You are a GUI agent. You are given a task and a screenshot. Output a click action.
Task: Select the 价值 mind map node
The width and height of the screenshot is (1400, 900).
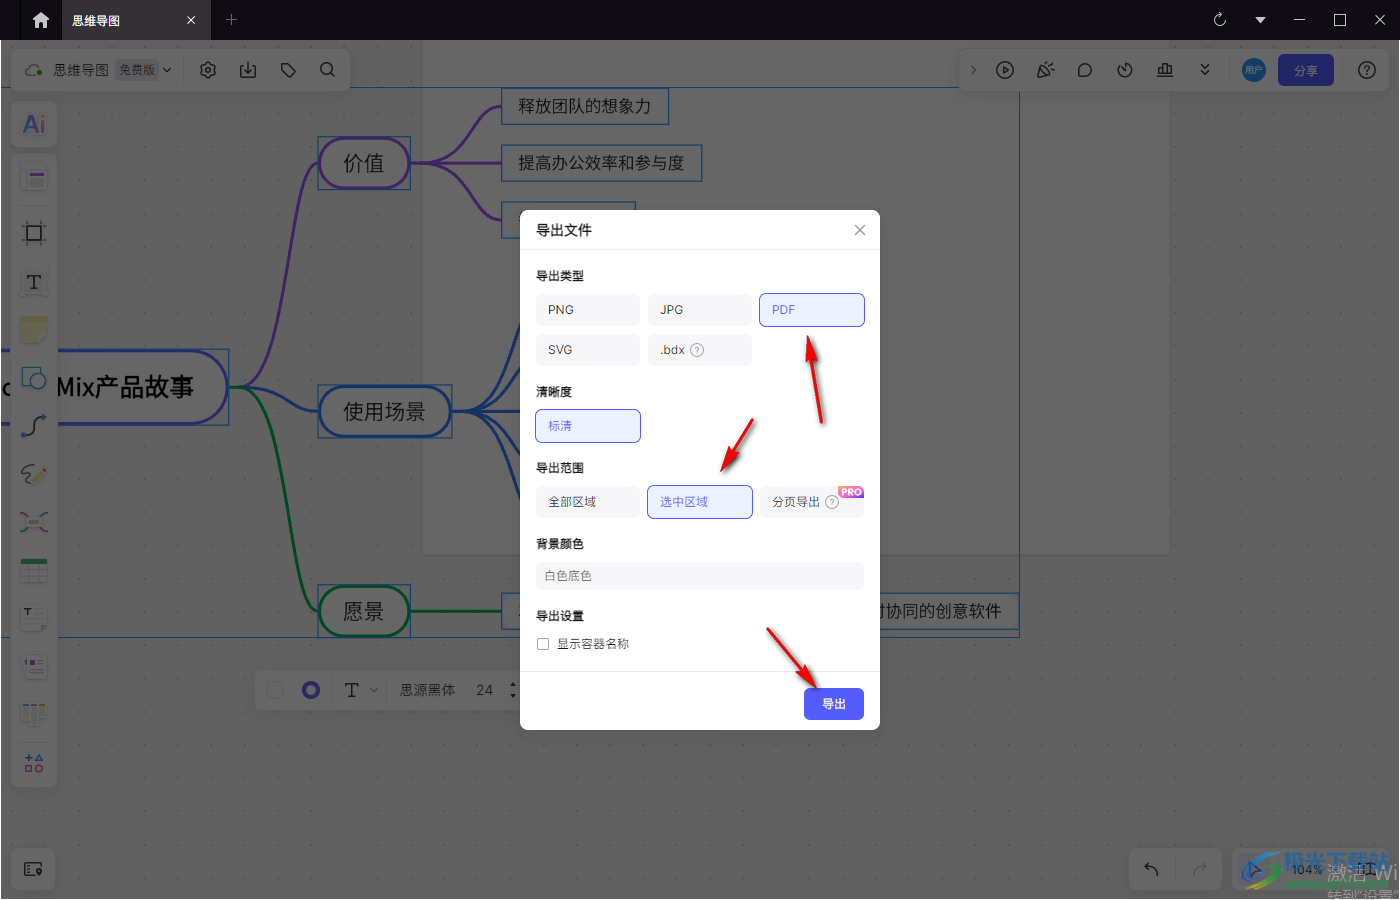364,163
